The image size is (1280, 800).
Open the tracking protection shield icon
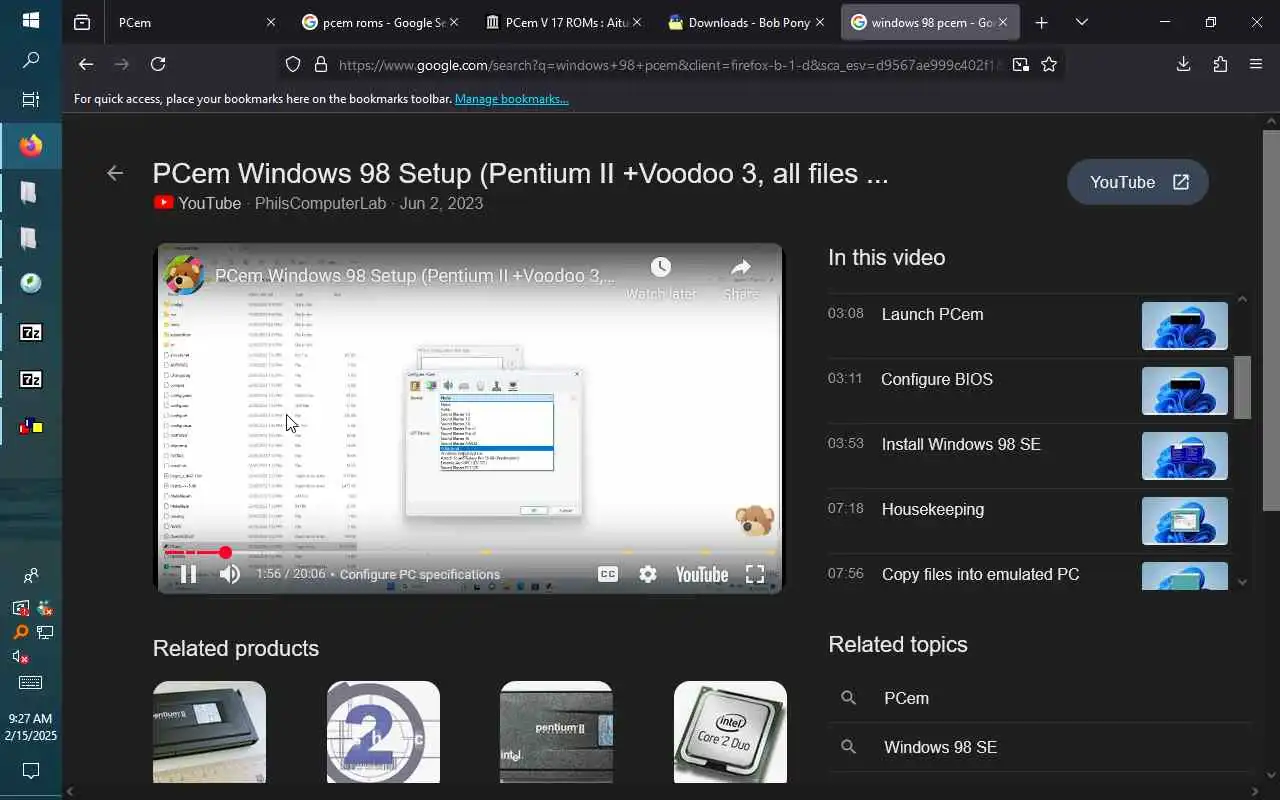click(x=293, y=64)
